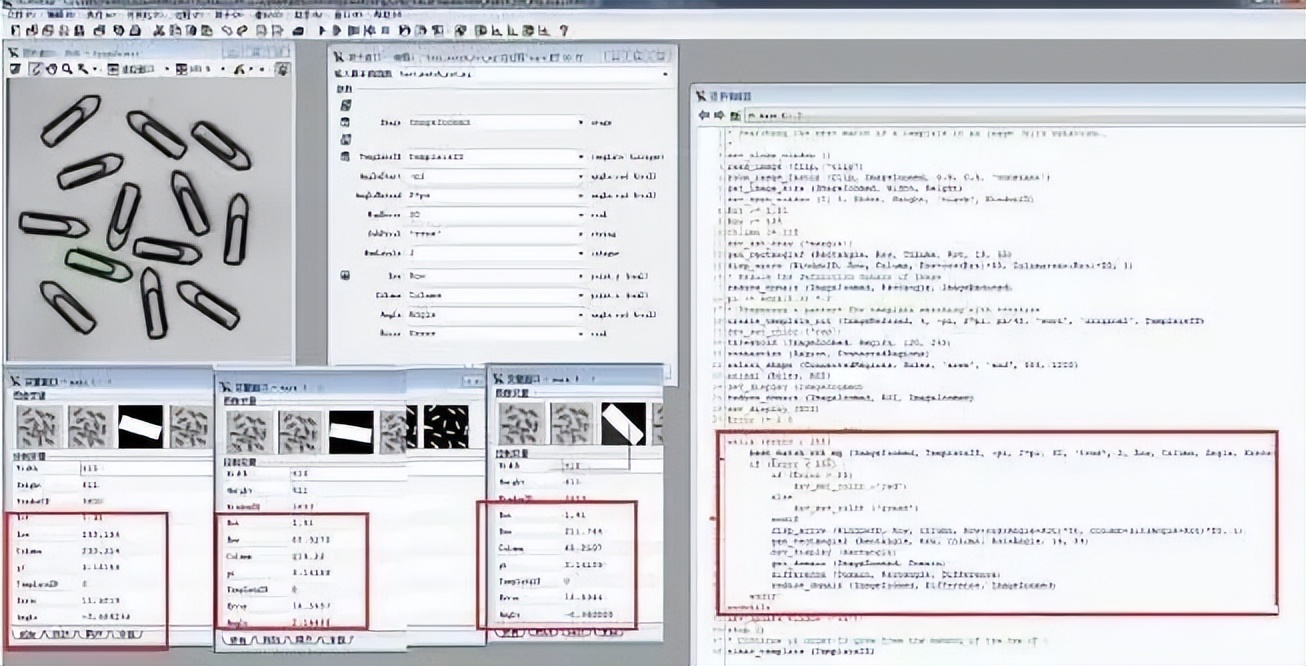Screen dimensions: 1306x666
Task: Click rotated rectangle thumbnail in rightmost variable window
Action: click(623, 424)
